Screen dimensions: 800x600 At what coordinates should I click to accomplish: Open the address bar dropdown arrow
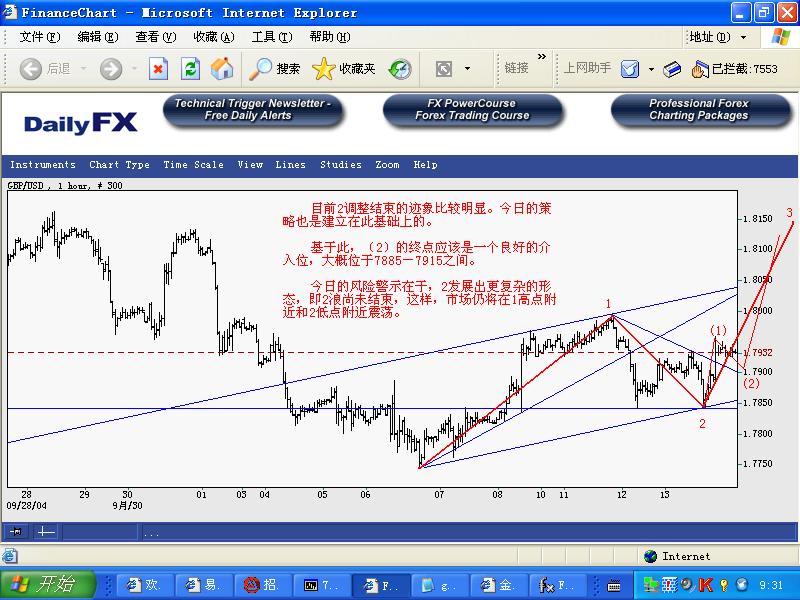[x=743, y=37]
